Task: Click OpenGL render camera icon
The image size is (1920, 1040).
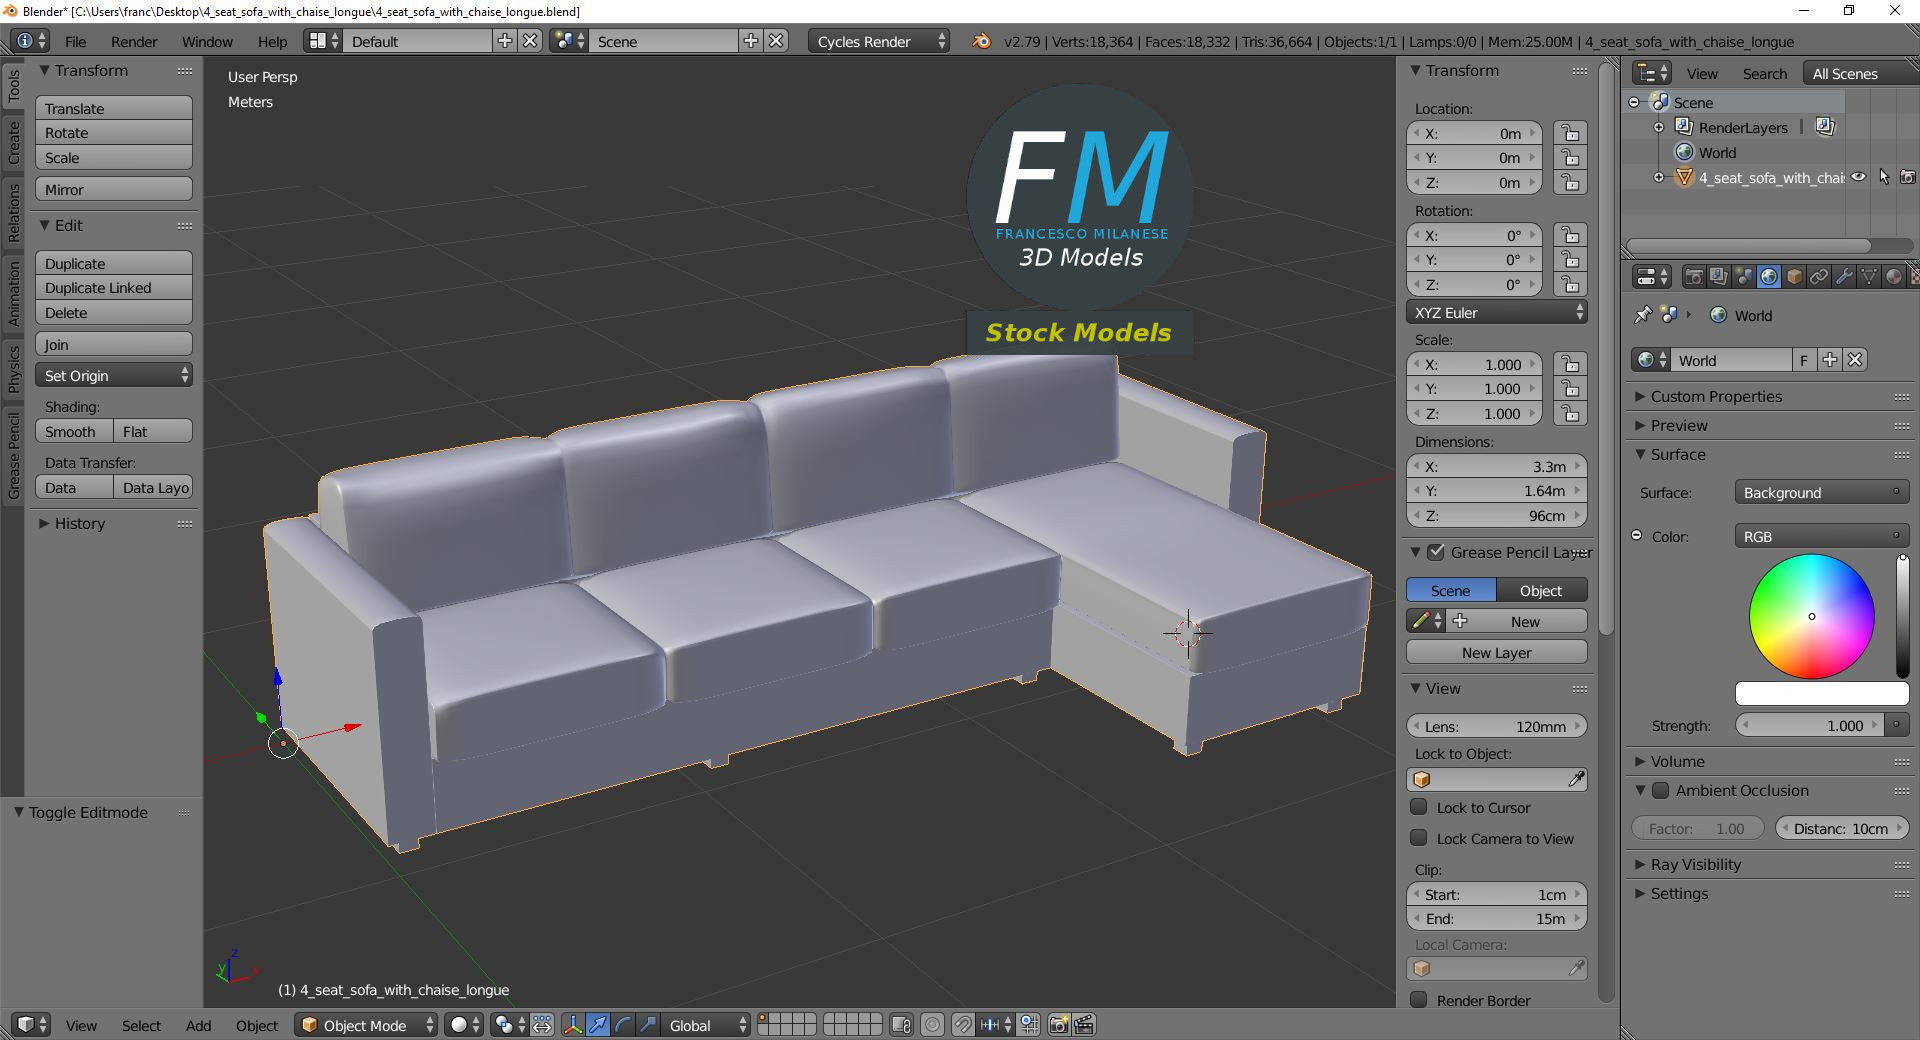Action: [1059, 1025]
